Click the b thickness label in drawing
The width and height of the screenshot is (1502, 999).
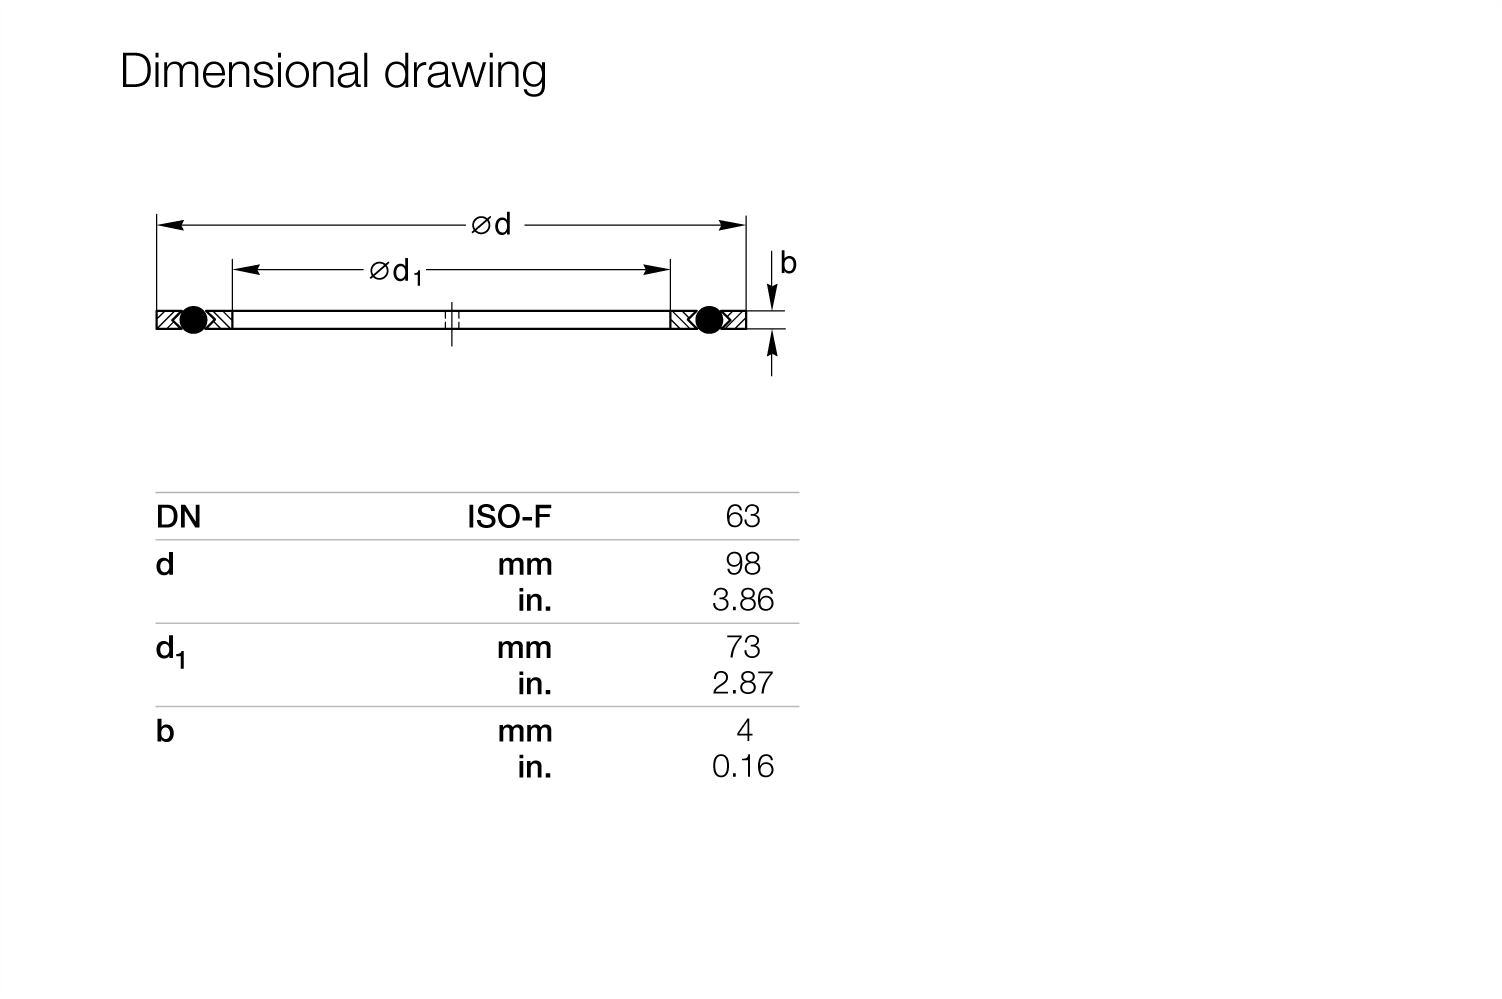click(789, 263)
